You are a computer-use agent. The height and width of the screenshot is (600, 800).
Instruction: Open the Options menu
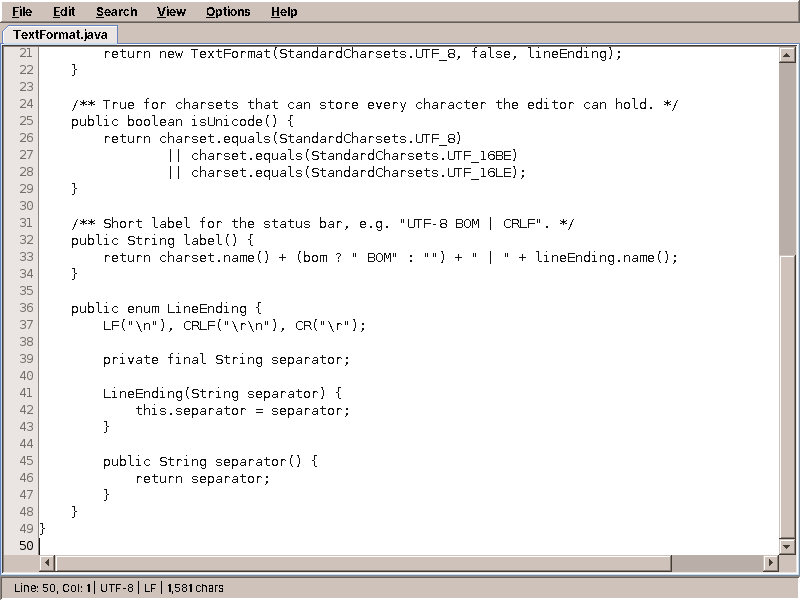[x=228, y=12]
